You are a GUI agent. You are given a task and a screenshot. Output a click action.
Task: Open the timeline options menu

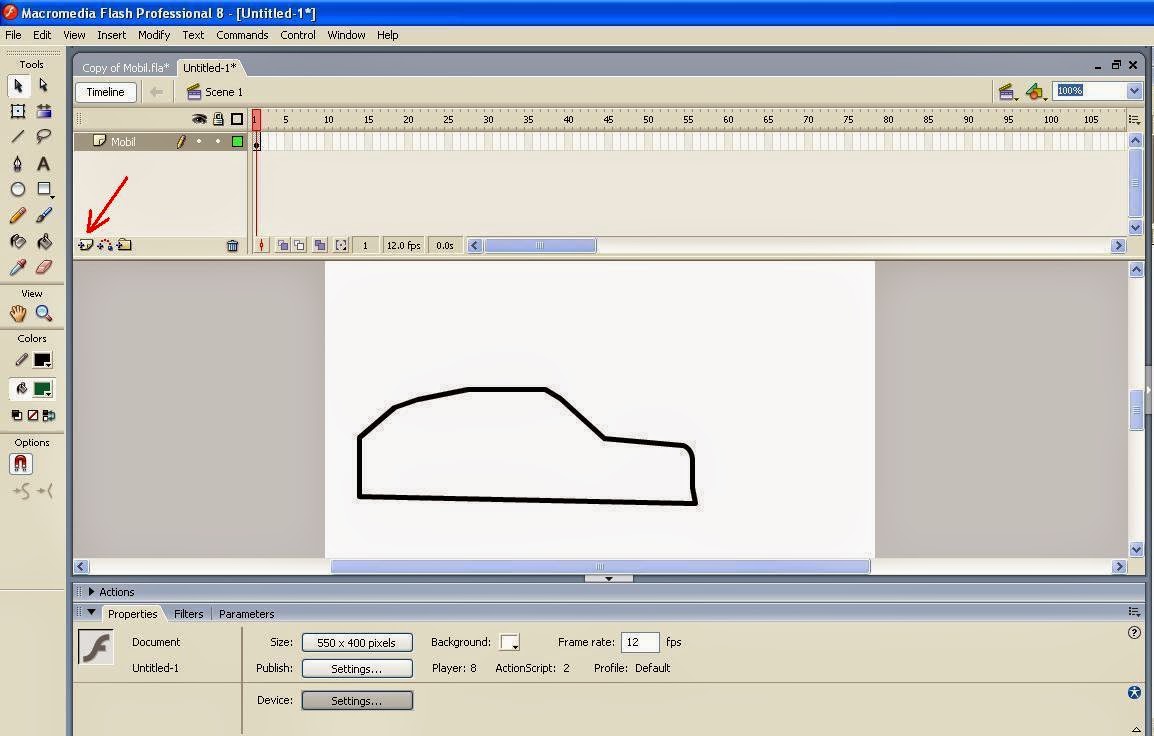(1134, 118)
